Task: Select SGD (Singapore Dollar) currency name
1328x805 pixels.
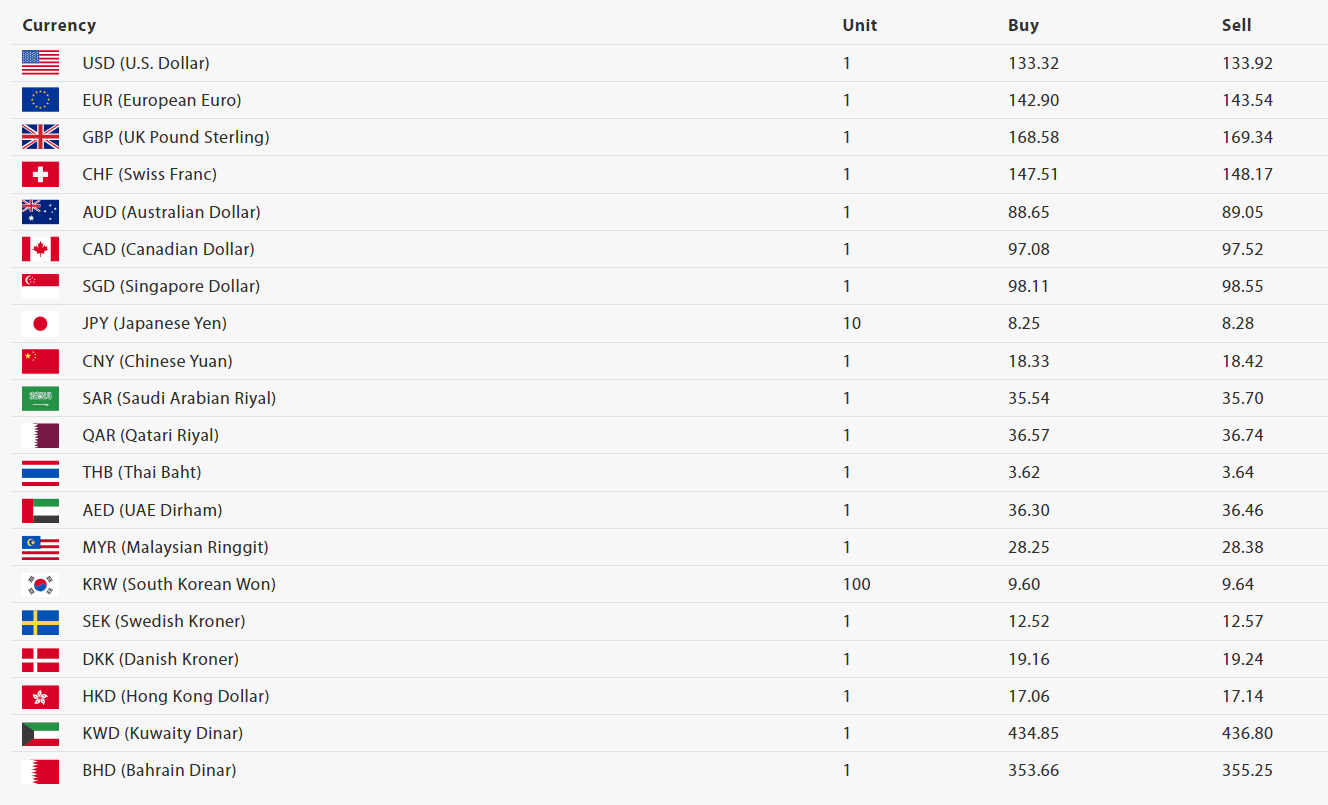Action: (x=171, y=286)
